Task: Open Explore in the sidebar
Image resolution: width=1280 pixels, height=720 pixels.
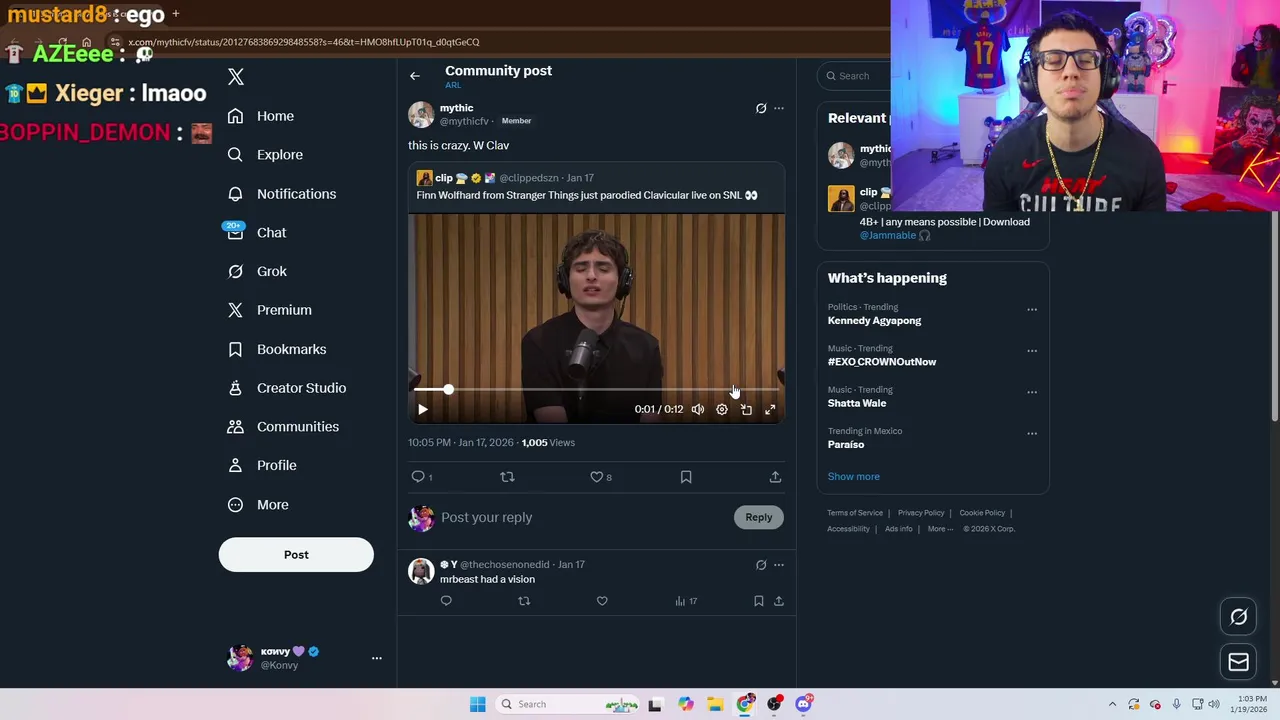Action: point(265,155)
